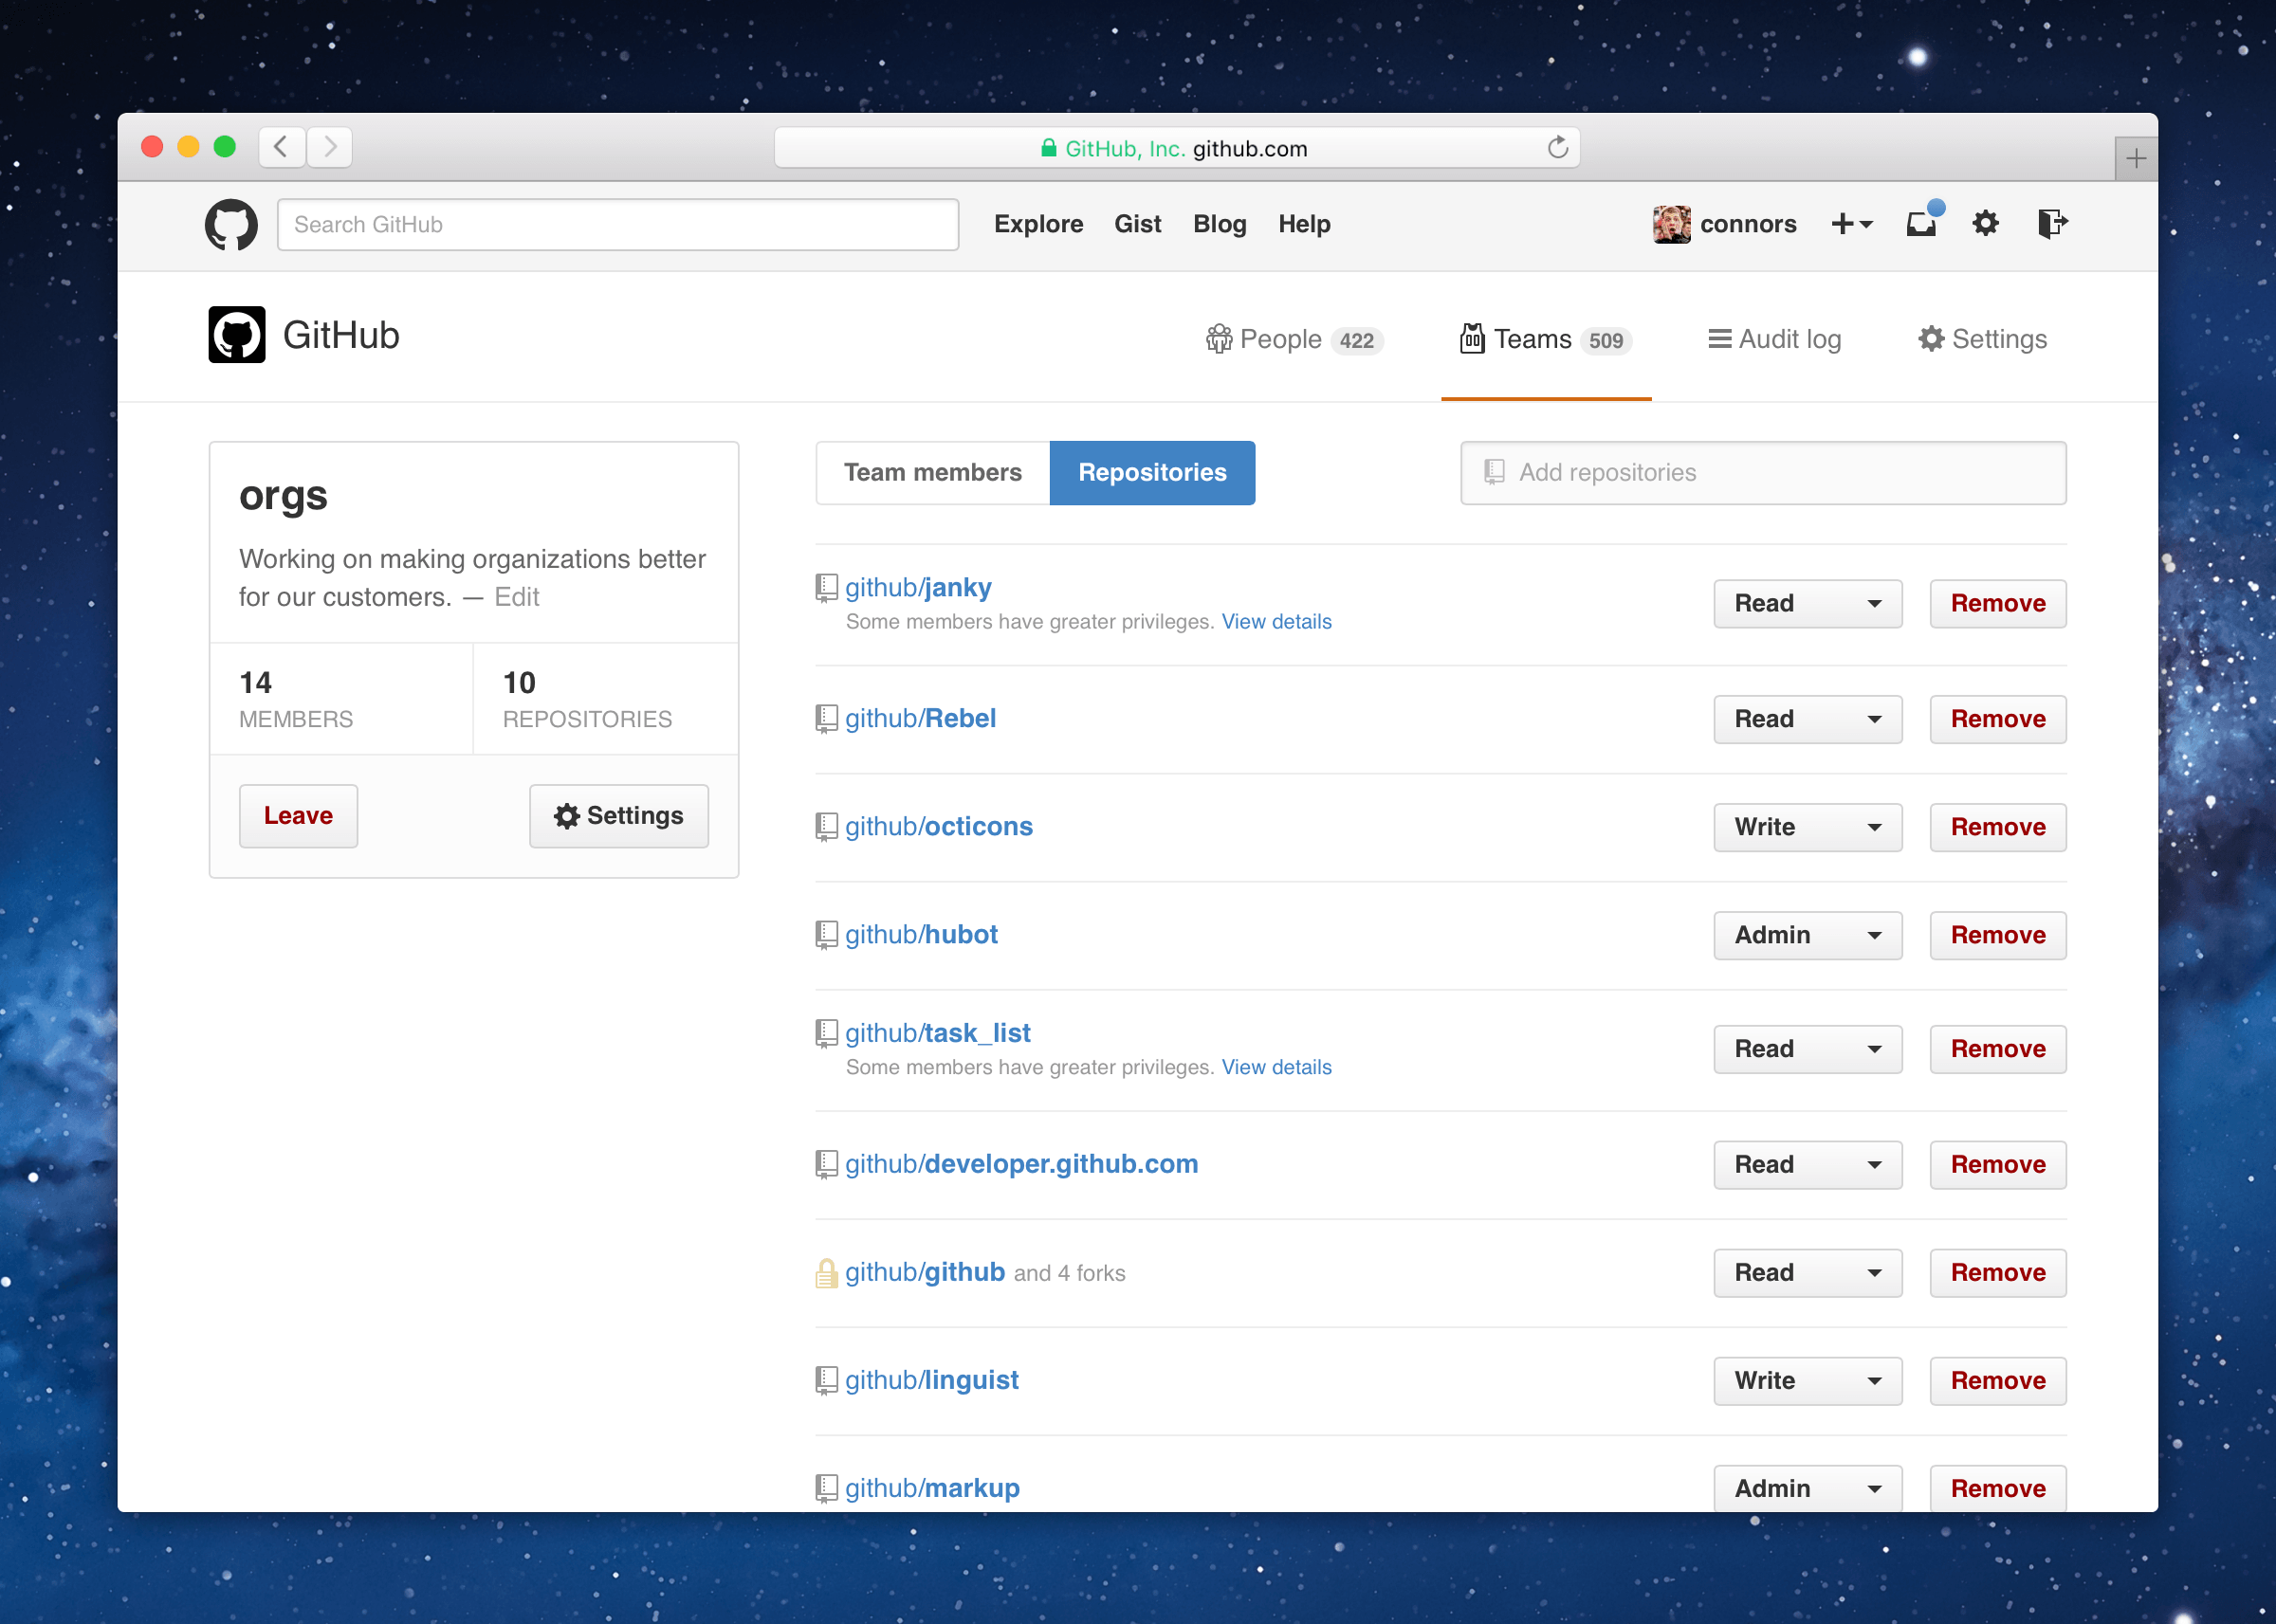
Task: Open the Explore menu item
Action: (1038, 224)
